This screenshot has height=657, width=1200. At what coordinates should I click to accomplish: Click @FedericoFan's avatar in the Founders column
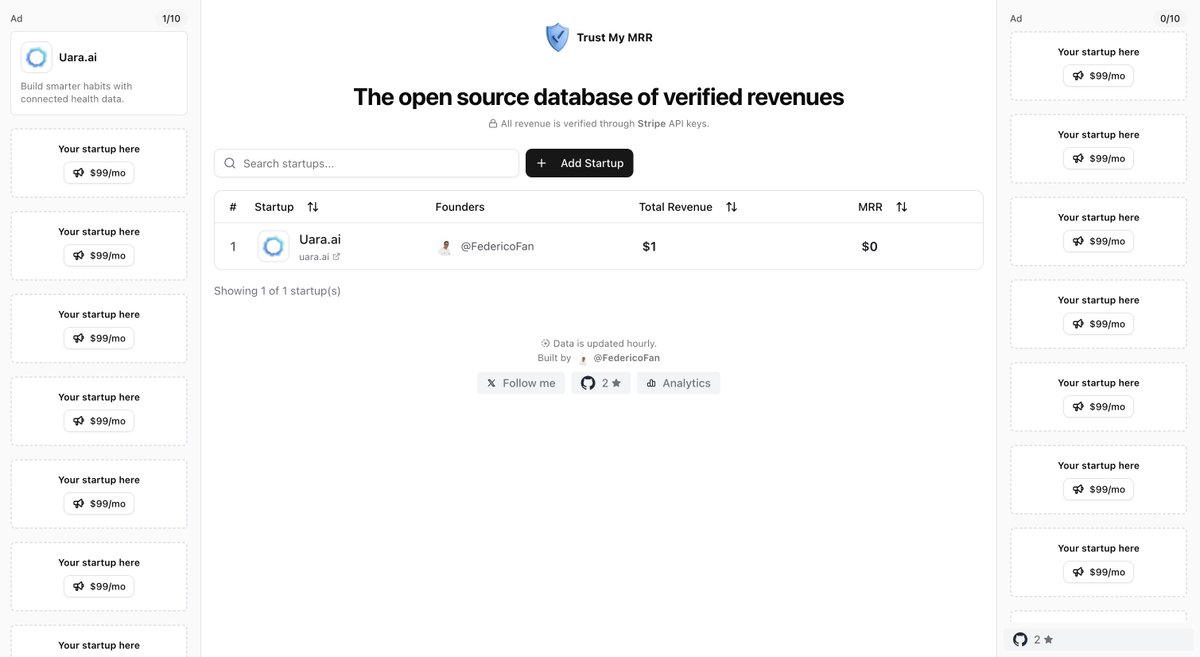(445, 245)
